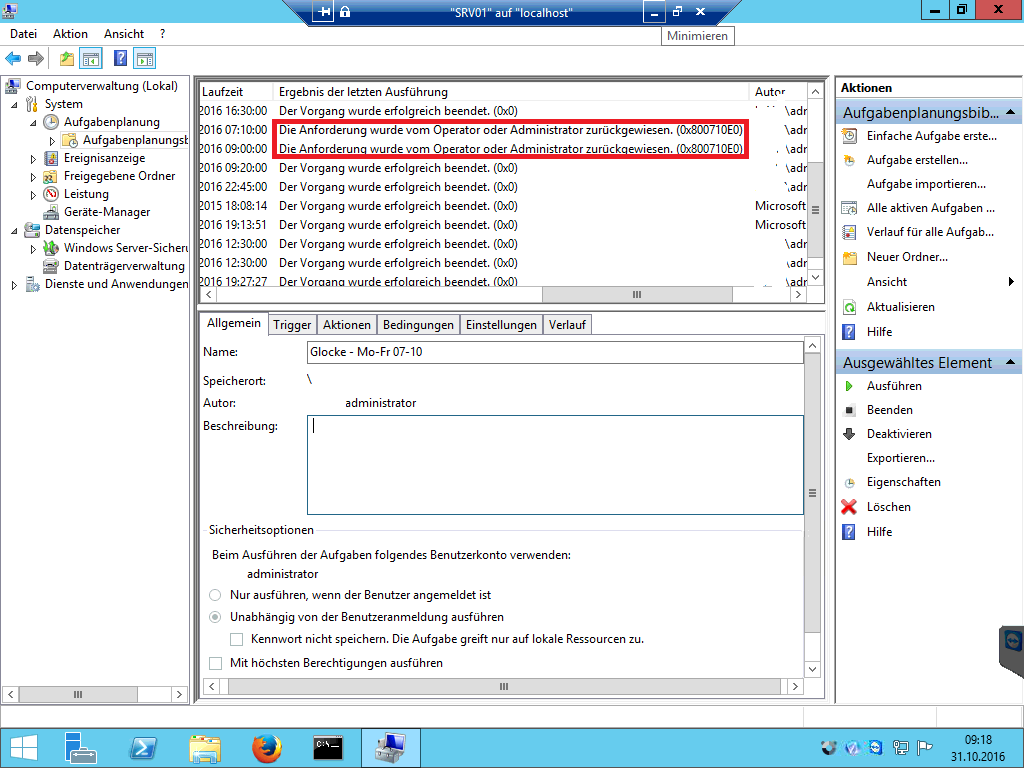Open PowerShell from the taskbar
Image resolution: width=1024 pixels, height=768 pixels.
pos(143,747)
